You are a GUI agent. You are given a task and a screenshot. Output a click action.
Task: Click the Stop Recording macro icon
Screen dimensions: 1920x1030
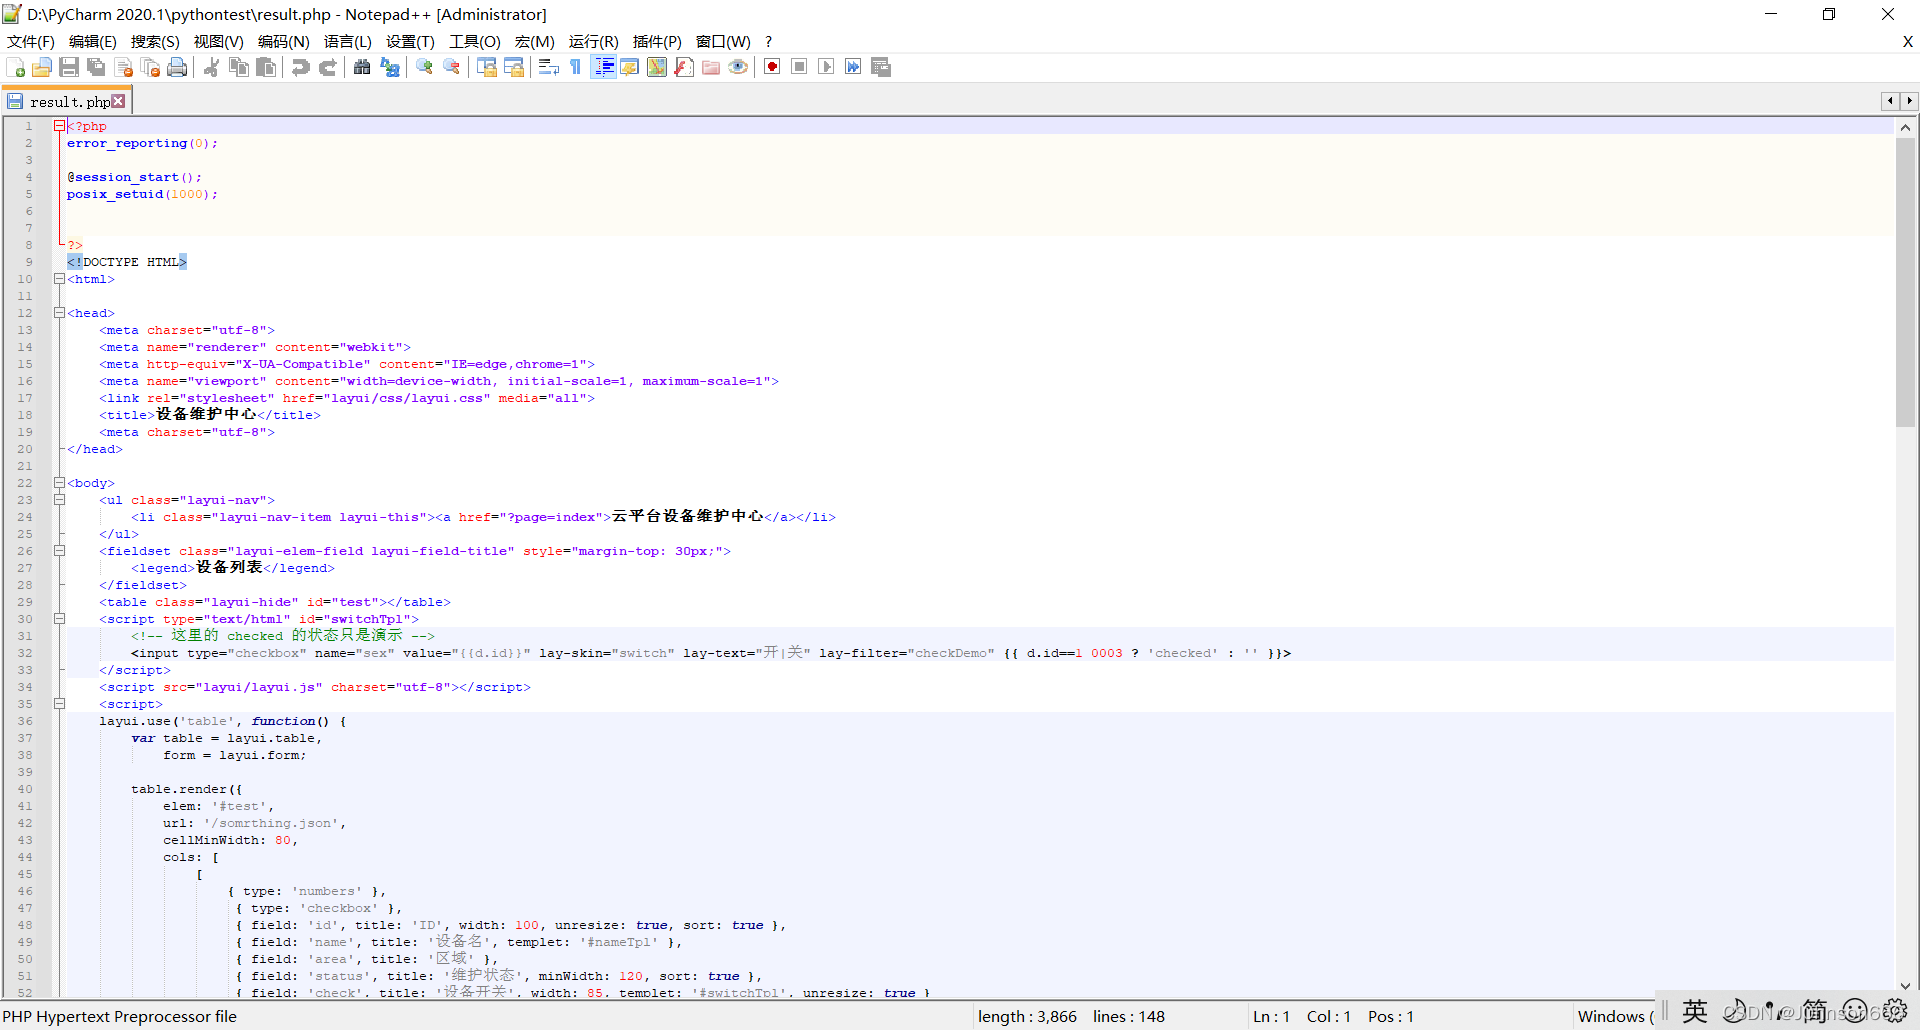799,67
